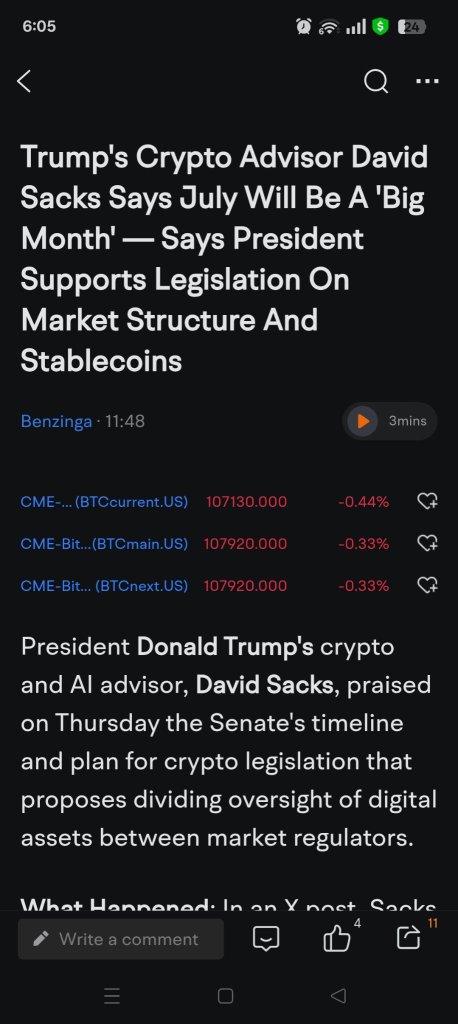
Task: Open the BTCmain.US futures ticker
Action: pos(104,543)
